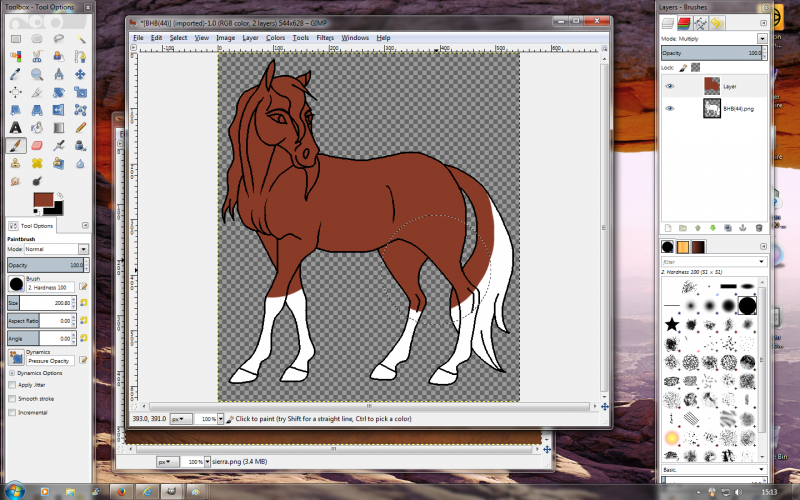The image size is (800, 500).
Task: Hide the 'Layer' layer via eye icon
Action: tap(670, 86)
